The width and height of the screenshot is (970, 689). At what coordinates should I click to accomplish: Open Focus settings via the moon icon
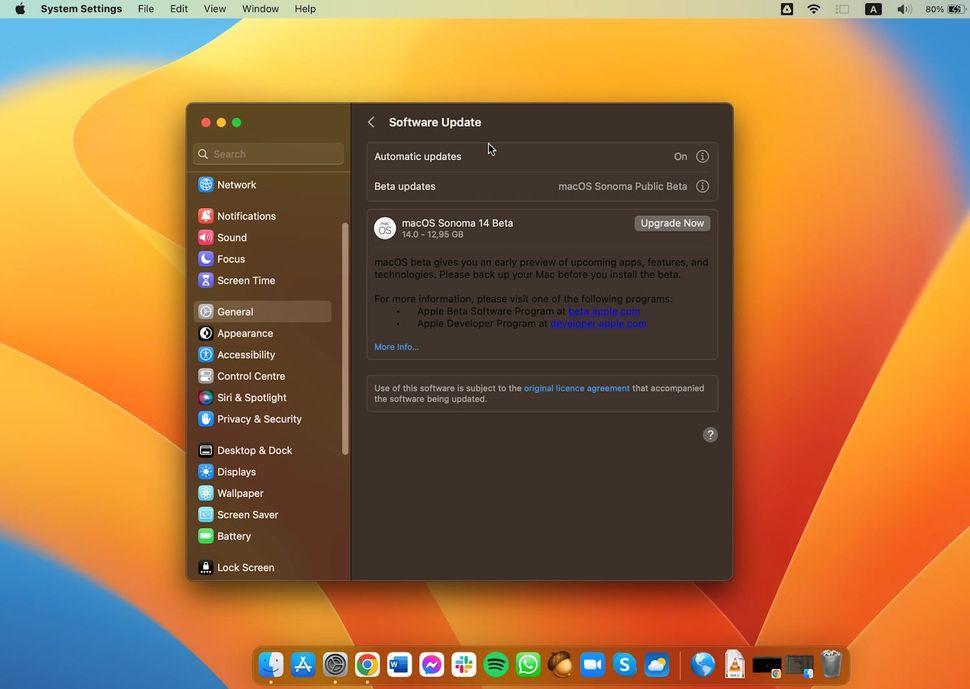click(204, 259)
